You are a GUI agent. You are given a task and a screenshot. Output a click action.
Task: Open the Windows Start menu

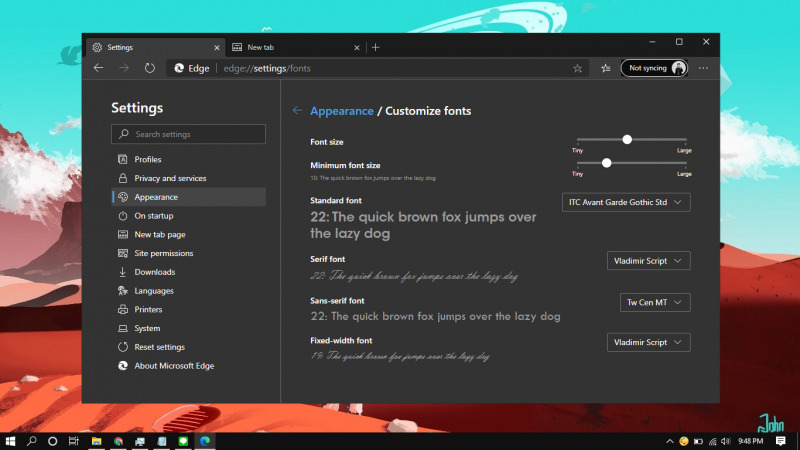point(10,441)
